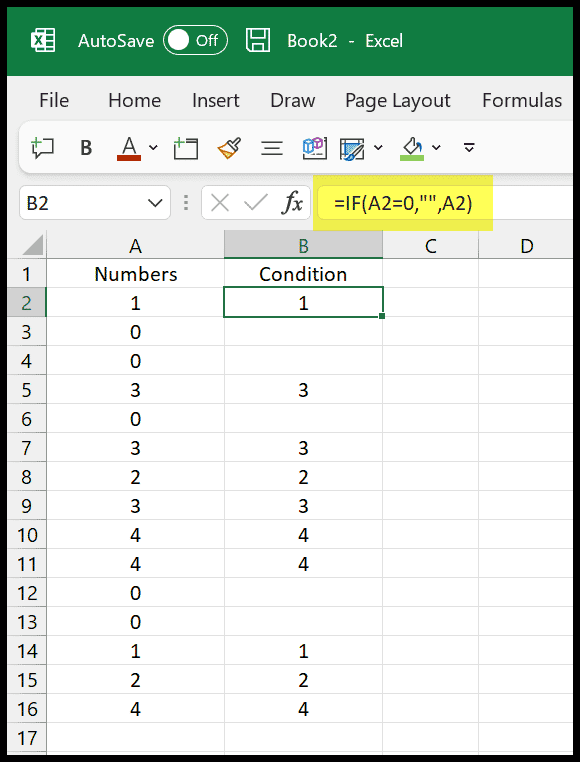Toggle bold formatting
This screenshot has width=580, height=762.
click(x=86, y=148)
